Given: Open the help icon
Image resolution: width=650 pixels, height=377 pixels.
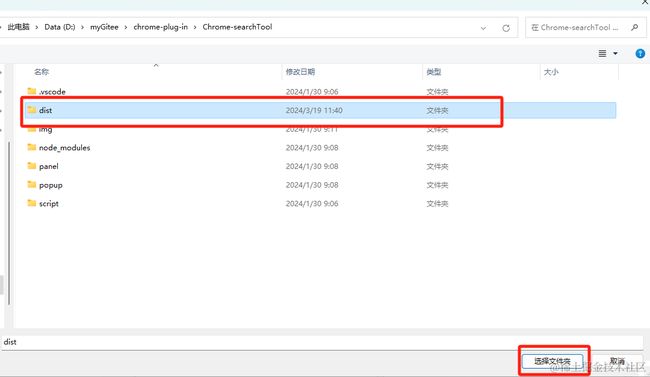Looking at the screenshot, I should point(640,54).
